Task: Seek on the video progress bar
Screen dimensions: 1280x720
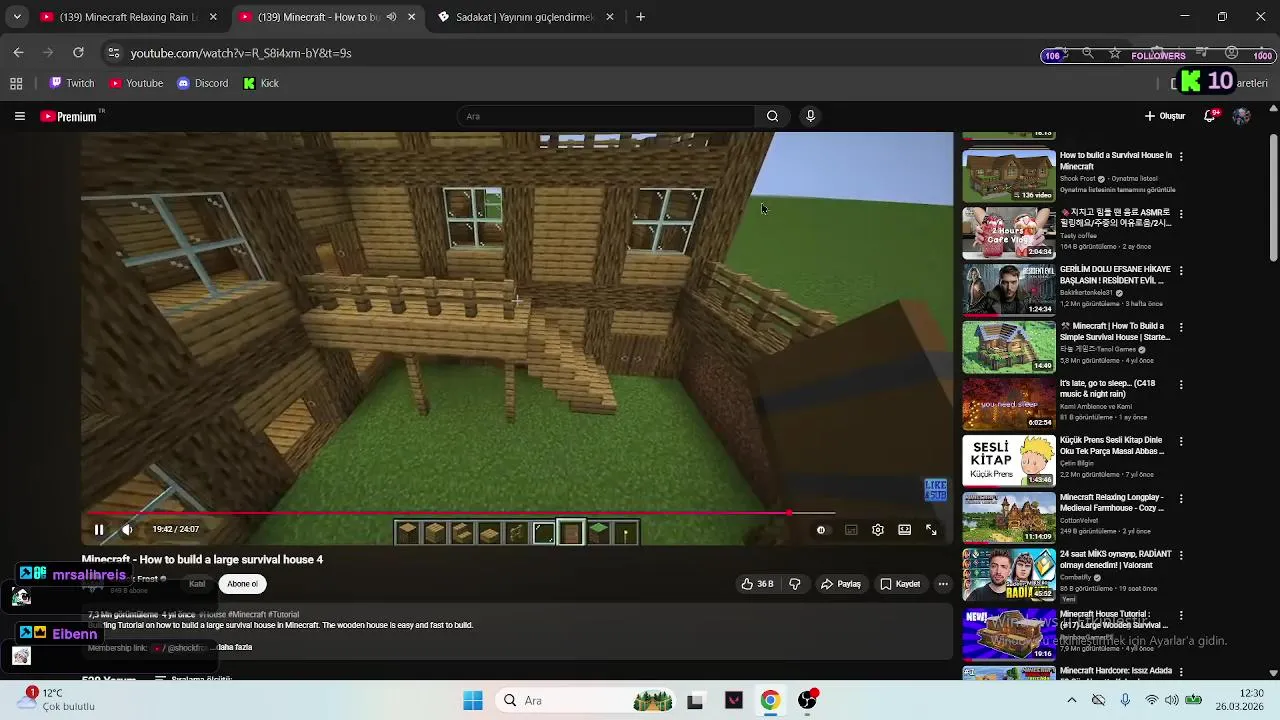Action: coord(518,513)
